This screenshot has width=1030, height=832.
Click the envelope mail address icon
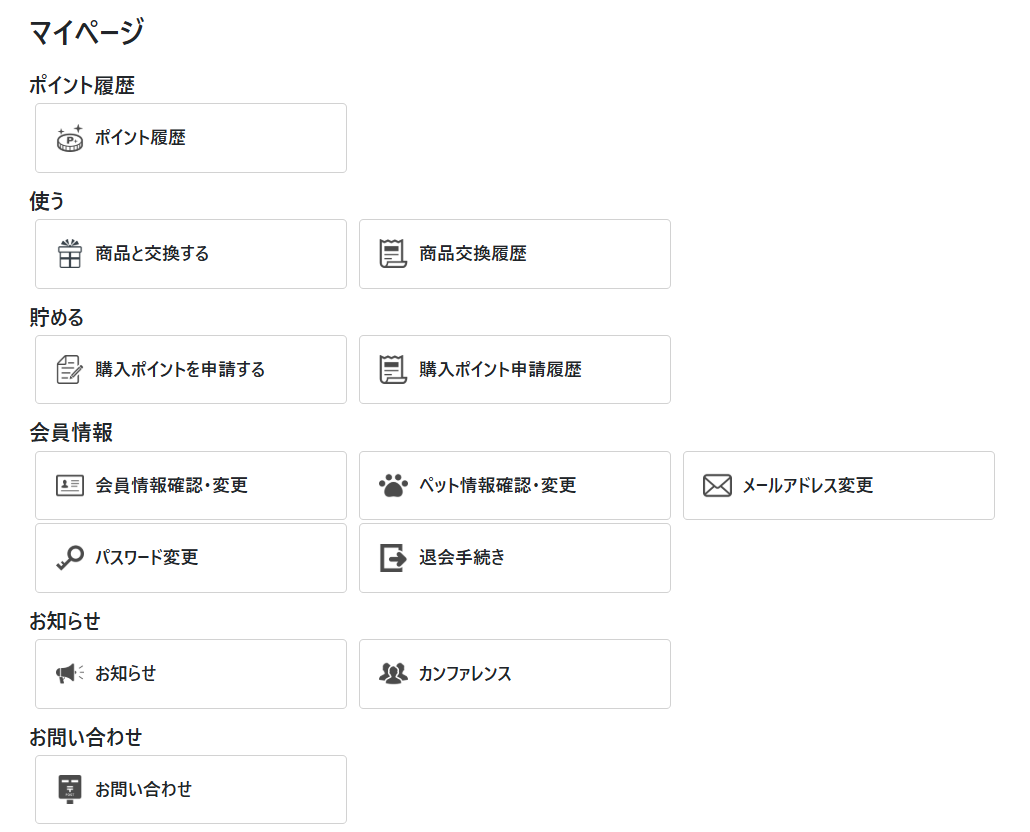tap(717, 486)
